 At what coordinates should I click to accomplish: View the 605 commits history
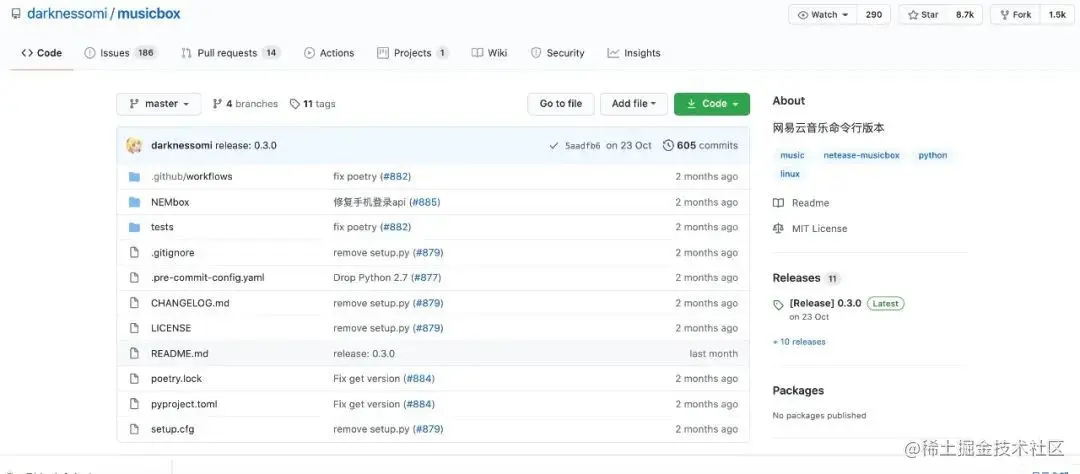(x=700, y=145)
